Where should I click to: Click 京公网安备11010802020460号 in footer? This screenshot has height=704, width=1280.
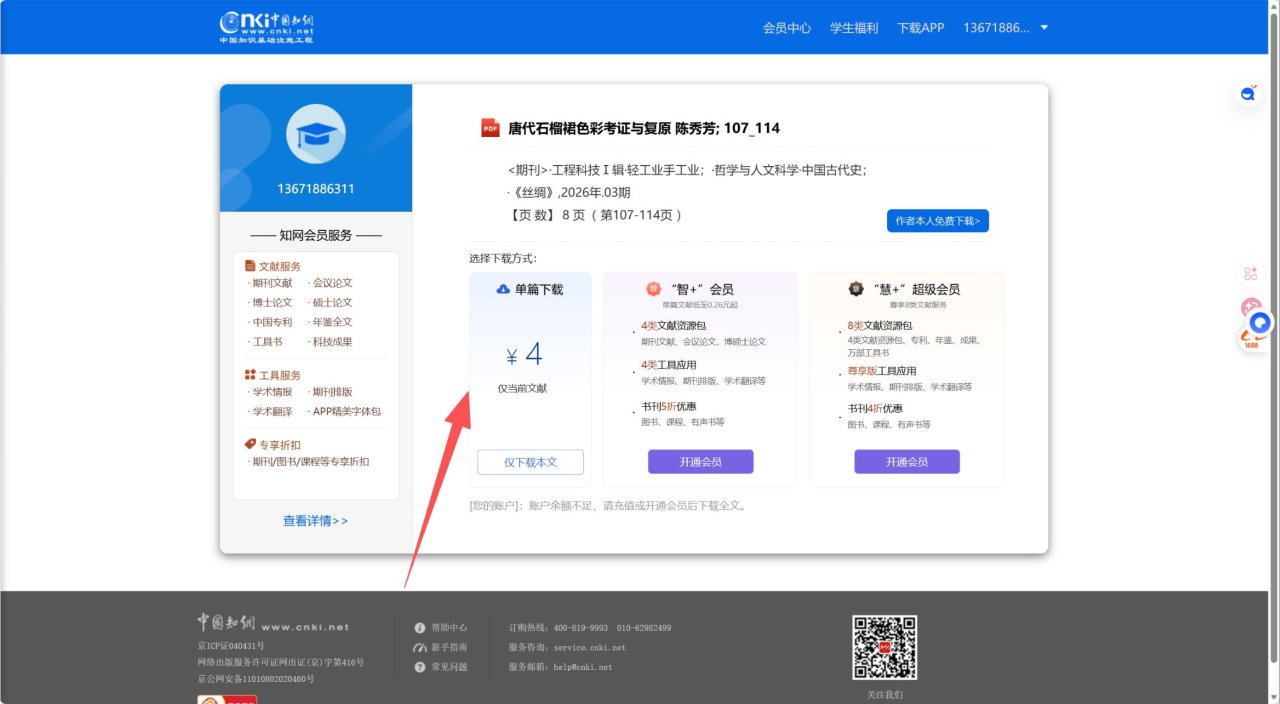(x=256, y=679)
